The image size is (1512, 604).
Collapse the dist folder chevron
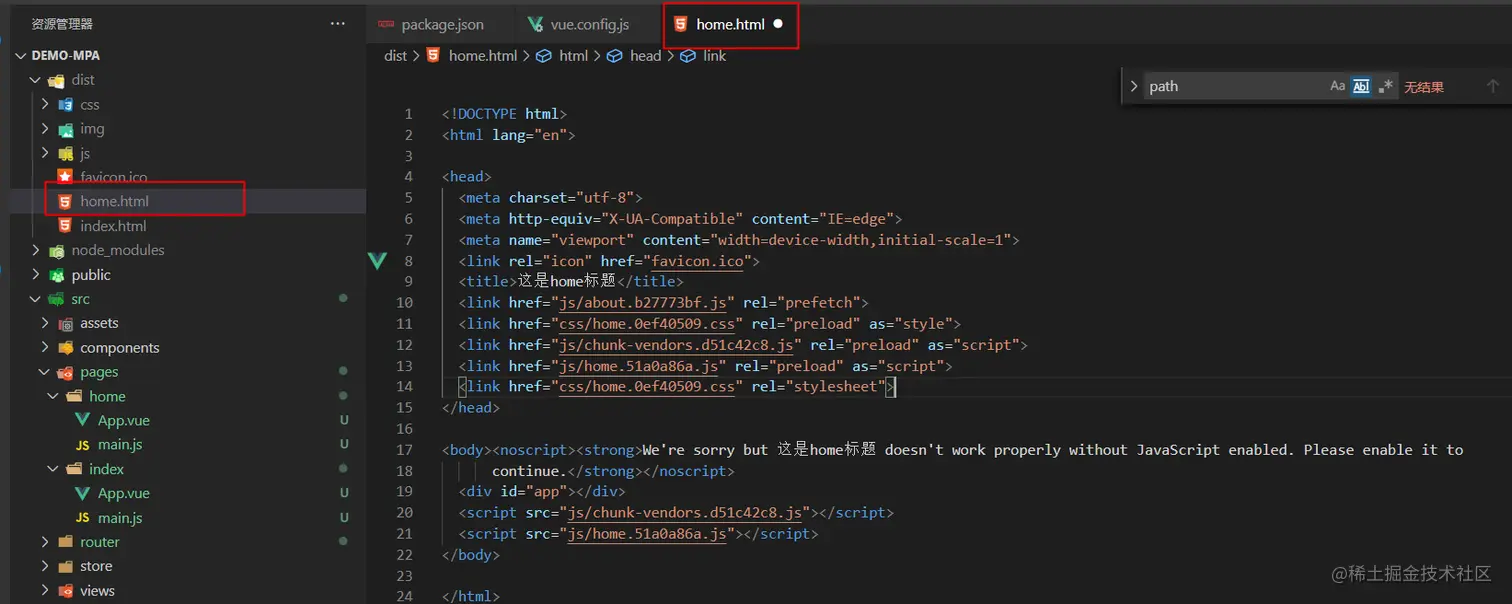click(x=36, y=80)
